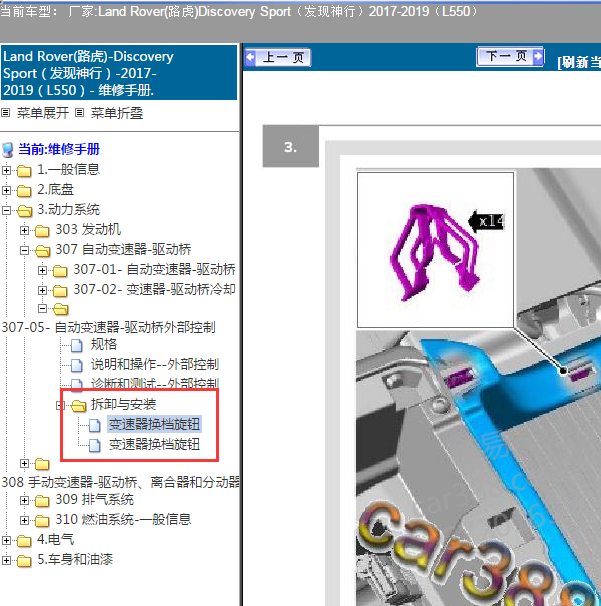Collapse all menus via 菜单折叠
601x606 pixels.
click(117, 113)
